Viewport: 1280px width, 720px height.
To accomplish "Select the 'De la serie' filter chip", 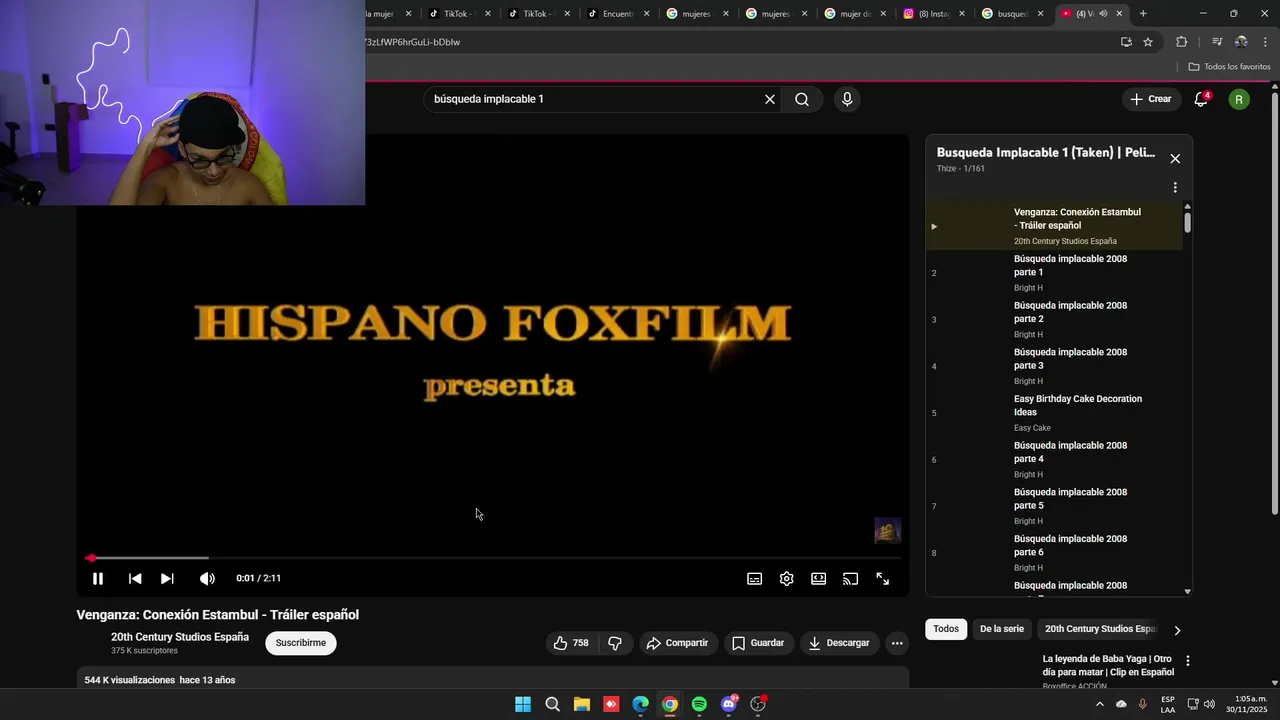I will (1001, 629).
